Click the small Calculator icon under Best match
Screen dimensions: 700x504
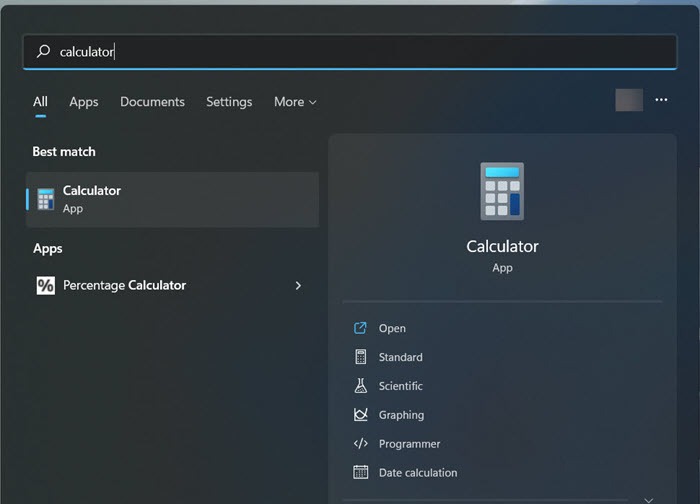tap(45, 199)
